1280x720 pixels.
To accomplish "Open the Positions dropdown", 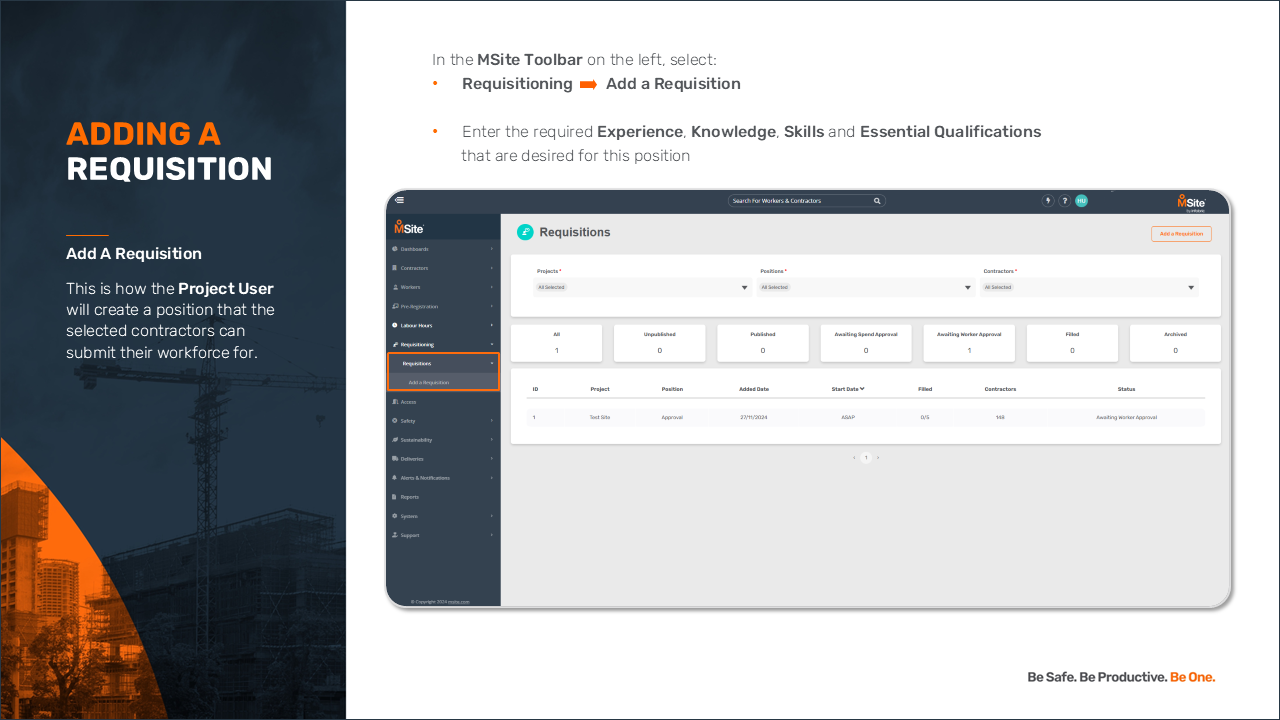I will 866,287.
